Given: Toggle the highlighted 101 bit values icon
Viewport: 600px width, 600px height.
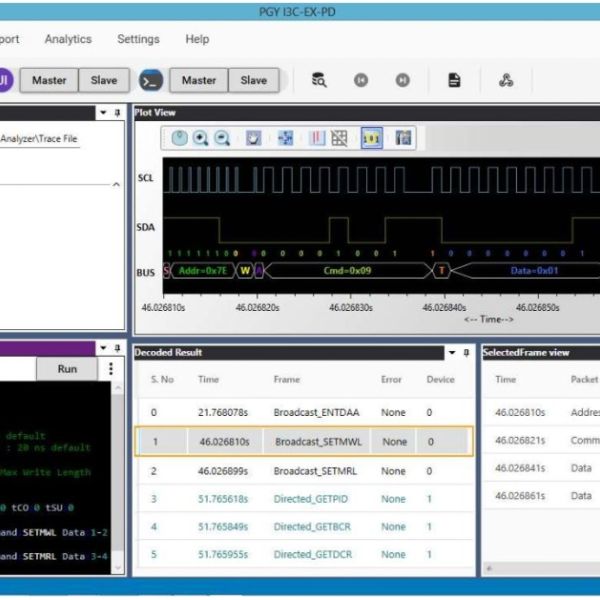Looking at the screenshot, I should tap(372, 138).
